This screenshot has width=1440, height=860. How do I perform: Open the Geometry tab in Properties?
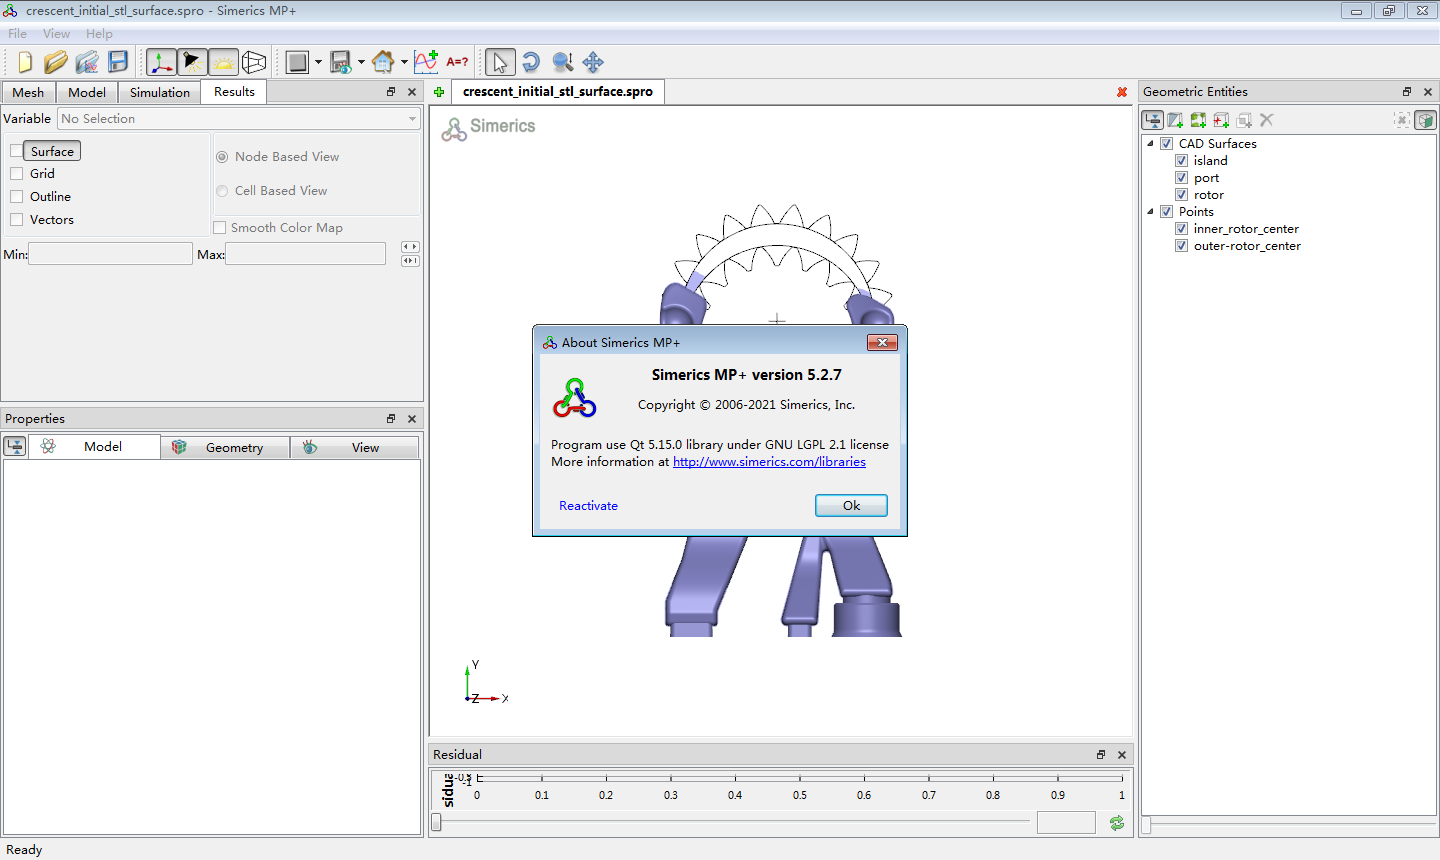[225, 447]
